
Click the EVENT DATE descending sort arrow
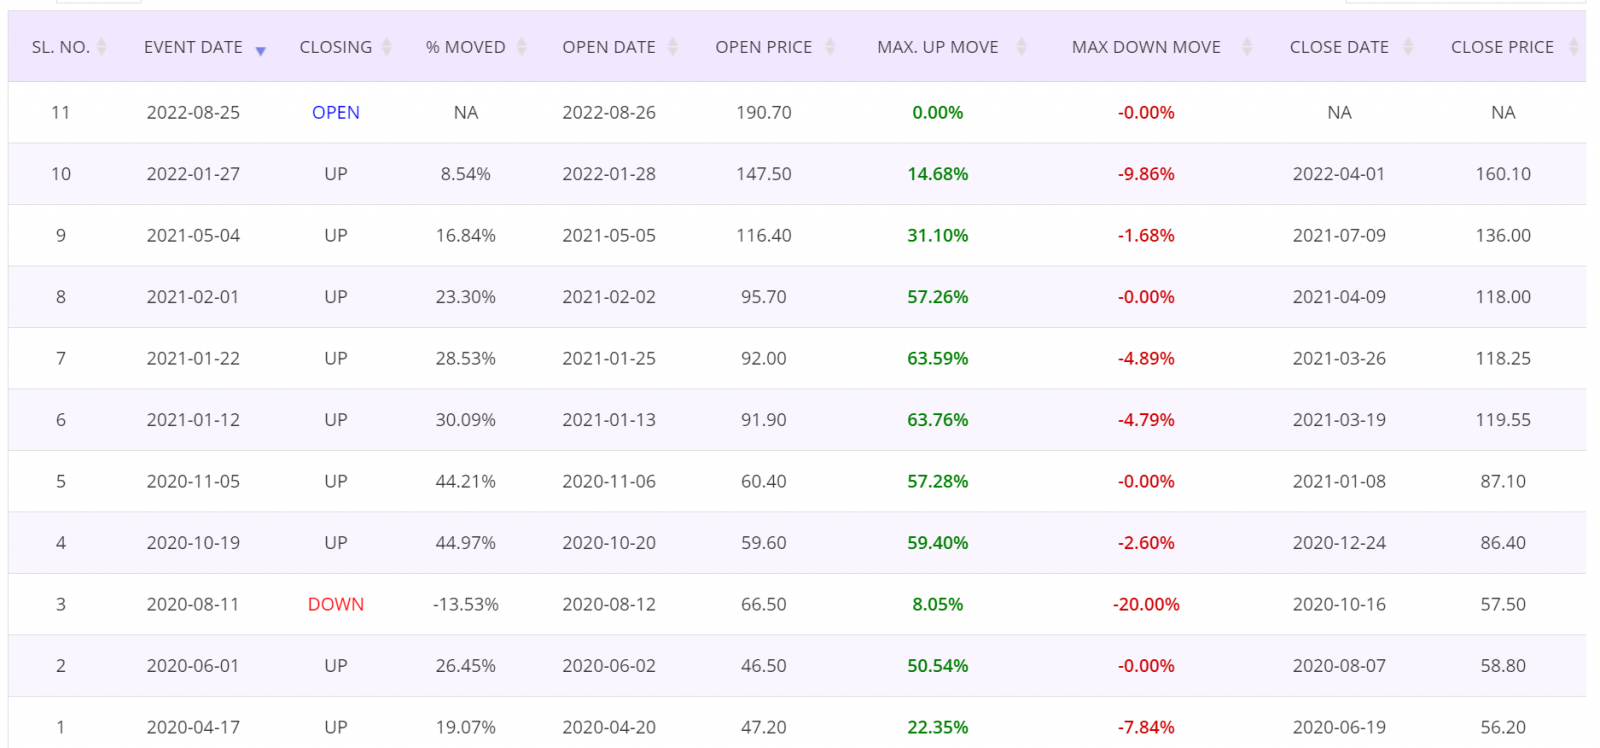coord(261,51)
